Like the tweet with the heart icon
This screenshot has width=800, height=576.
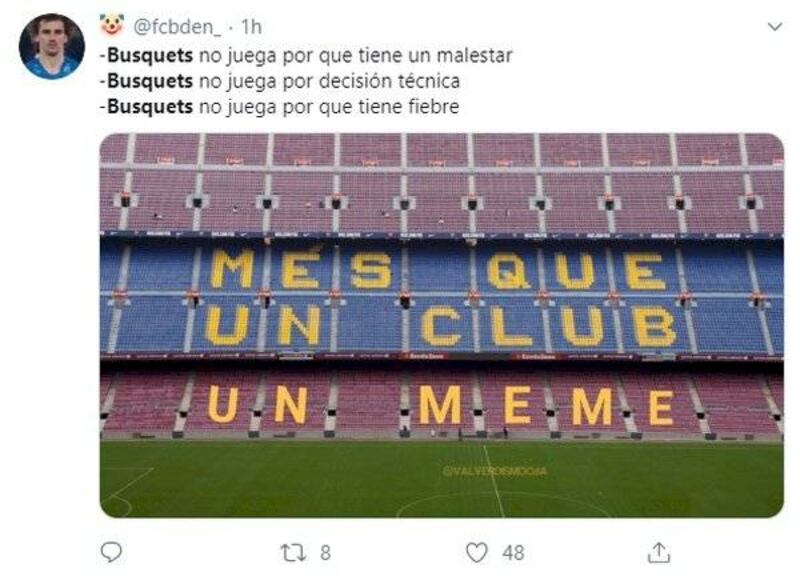click(x=477, y=553)
